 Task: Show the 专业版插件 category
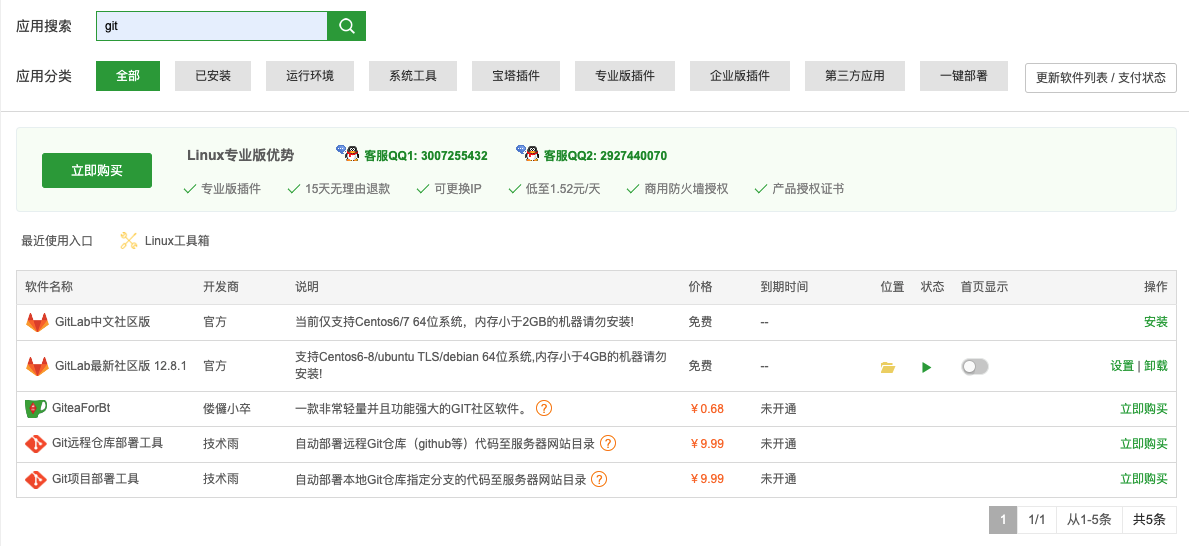point(625,76)
